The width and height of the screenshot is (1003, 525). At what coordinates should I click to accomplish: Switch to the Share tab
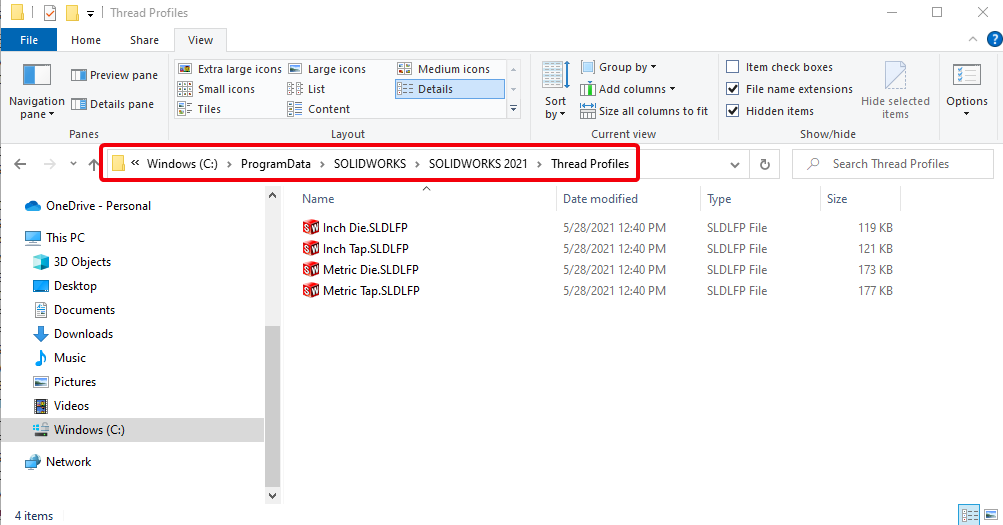click(x=144, y=40)
